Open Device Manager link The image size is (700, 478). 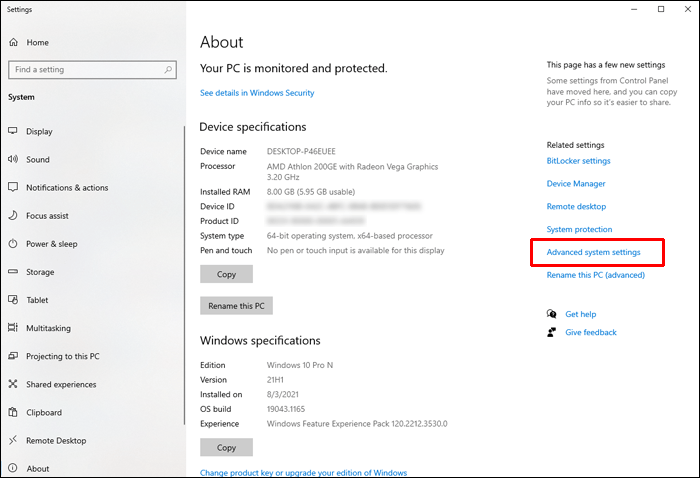(576, 184)
